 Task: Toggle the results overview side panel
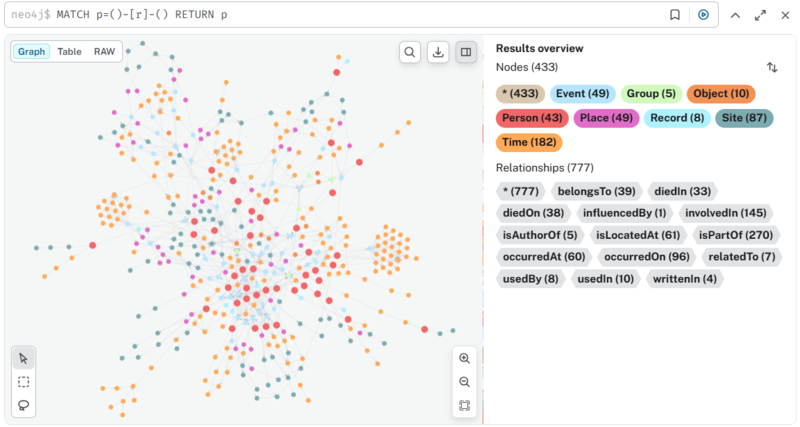466,52
